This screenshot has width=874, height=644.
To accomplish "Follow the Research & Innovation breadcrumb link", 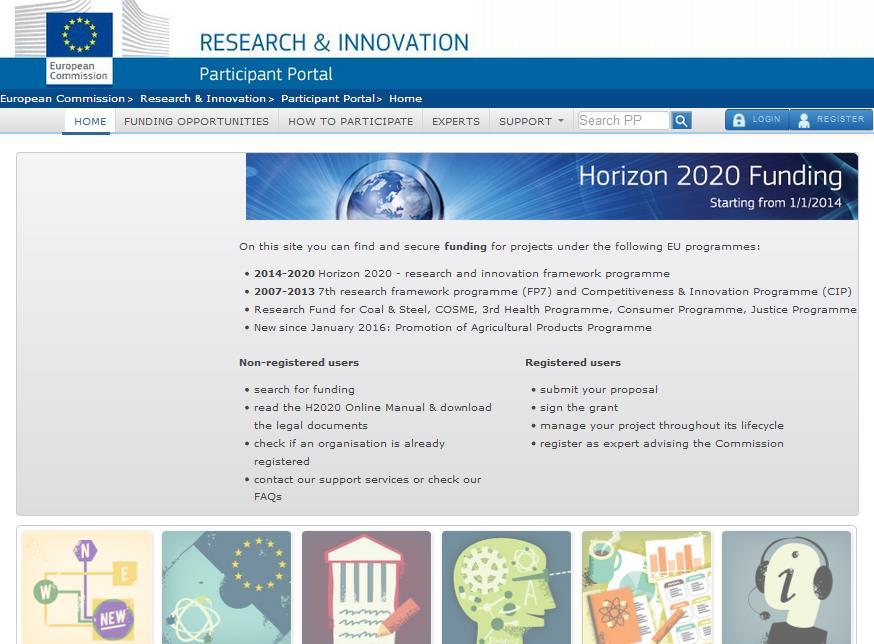I will 203,99.
